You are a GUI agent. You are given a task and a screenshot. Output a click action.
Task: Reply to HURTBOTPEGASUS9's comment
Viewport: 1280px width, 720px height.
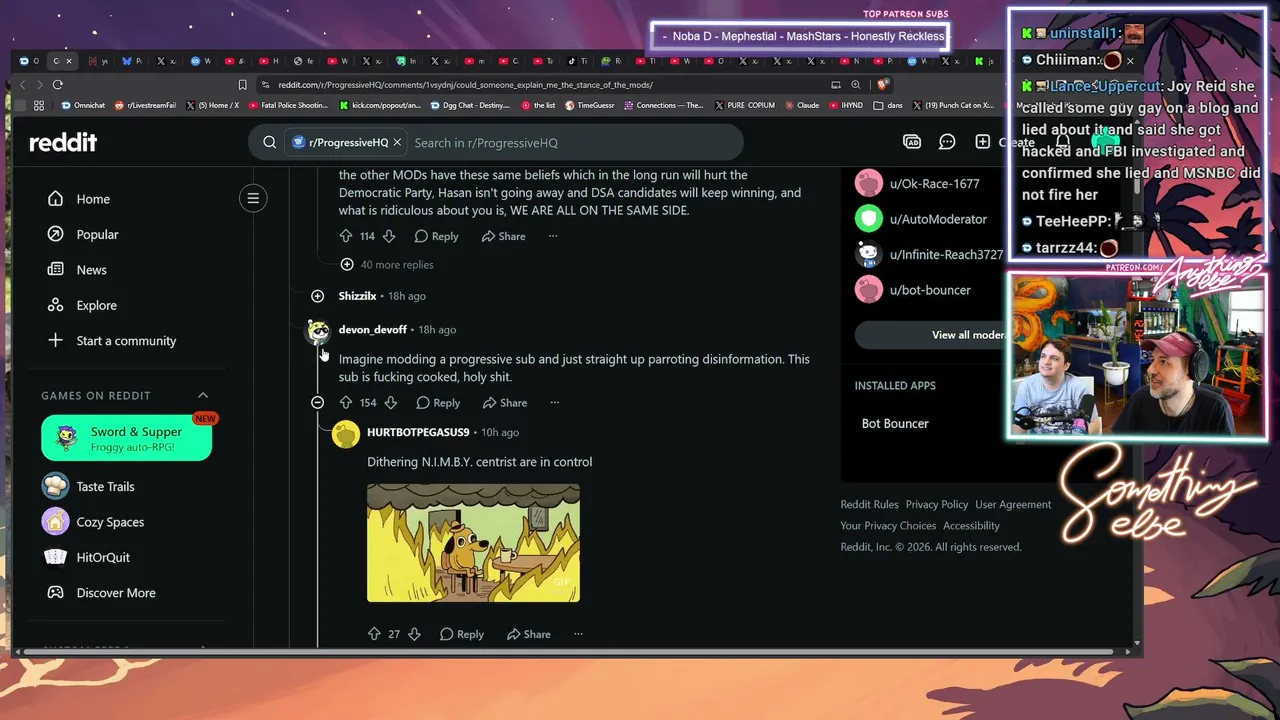pos(462,634)
